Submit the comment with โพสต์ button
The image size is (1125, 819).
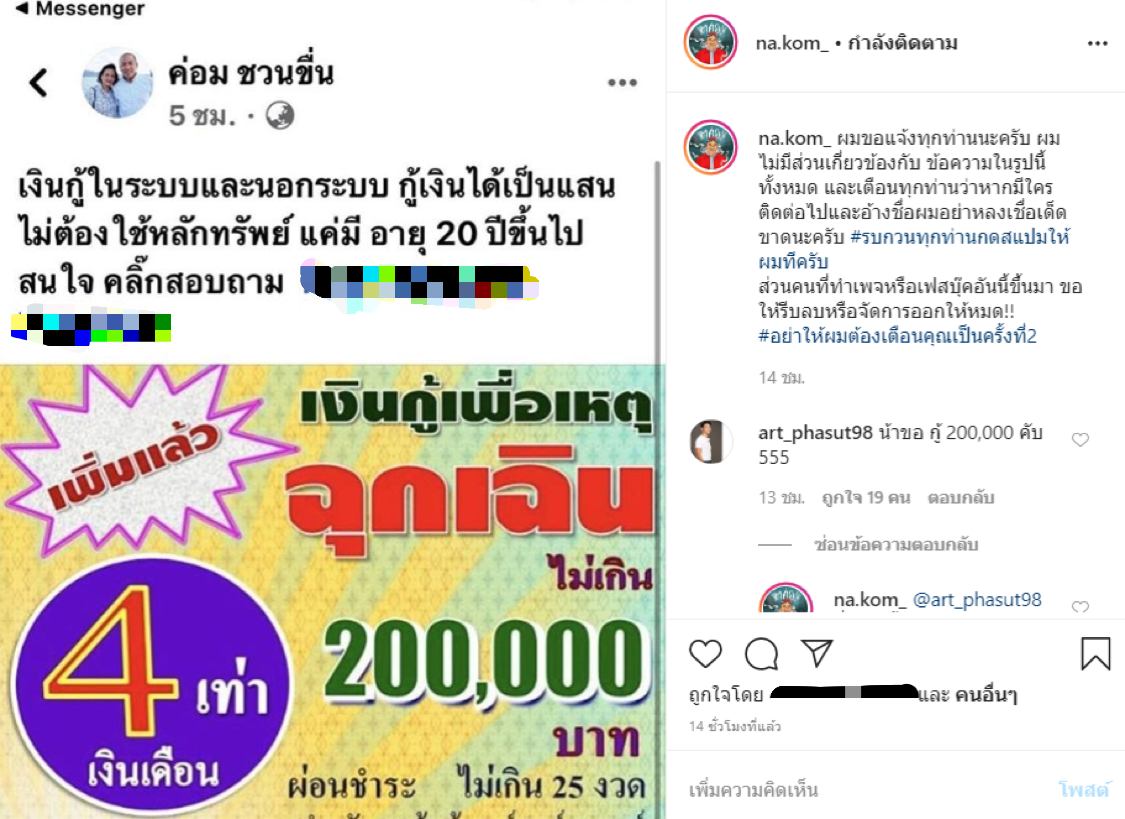[x=1083, y=790]
